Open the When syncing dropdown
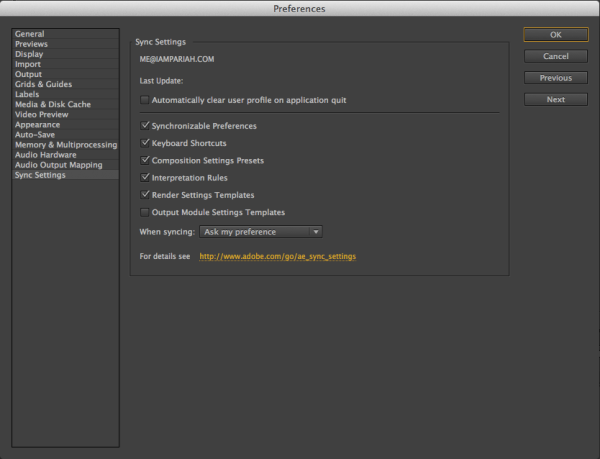The image size is (600, 459). coord(260,232)
